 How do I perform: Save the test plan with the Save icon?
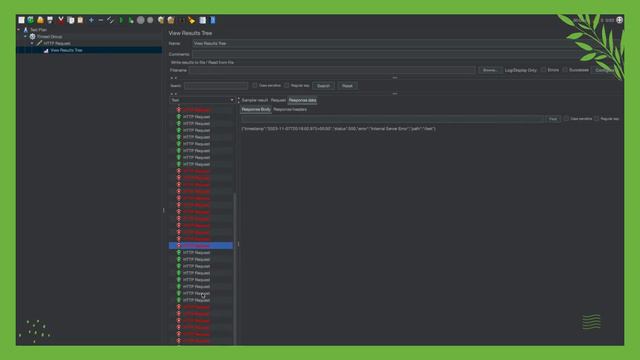[x=50, y=20]
